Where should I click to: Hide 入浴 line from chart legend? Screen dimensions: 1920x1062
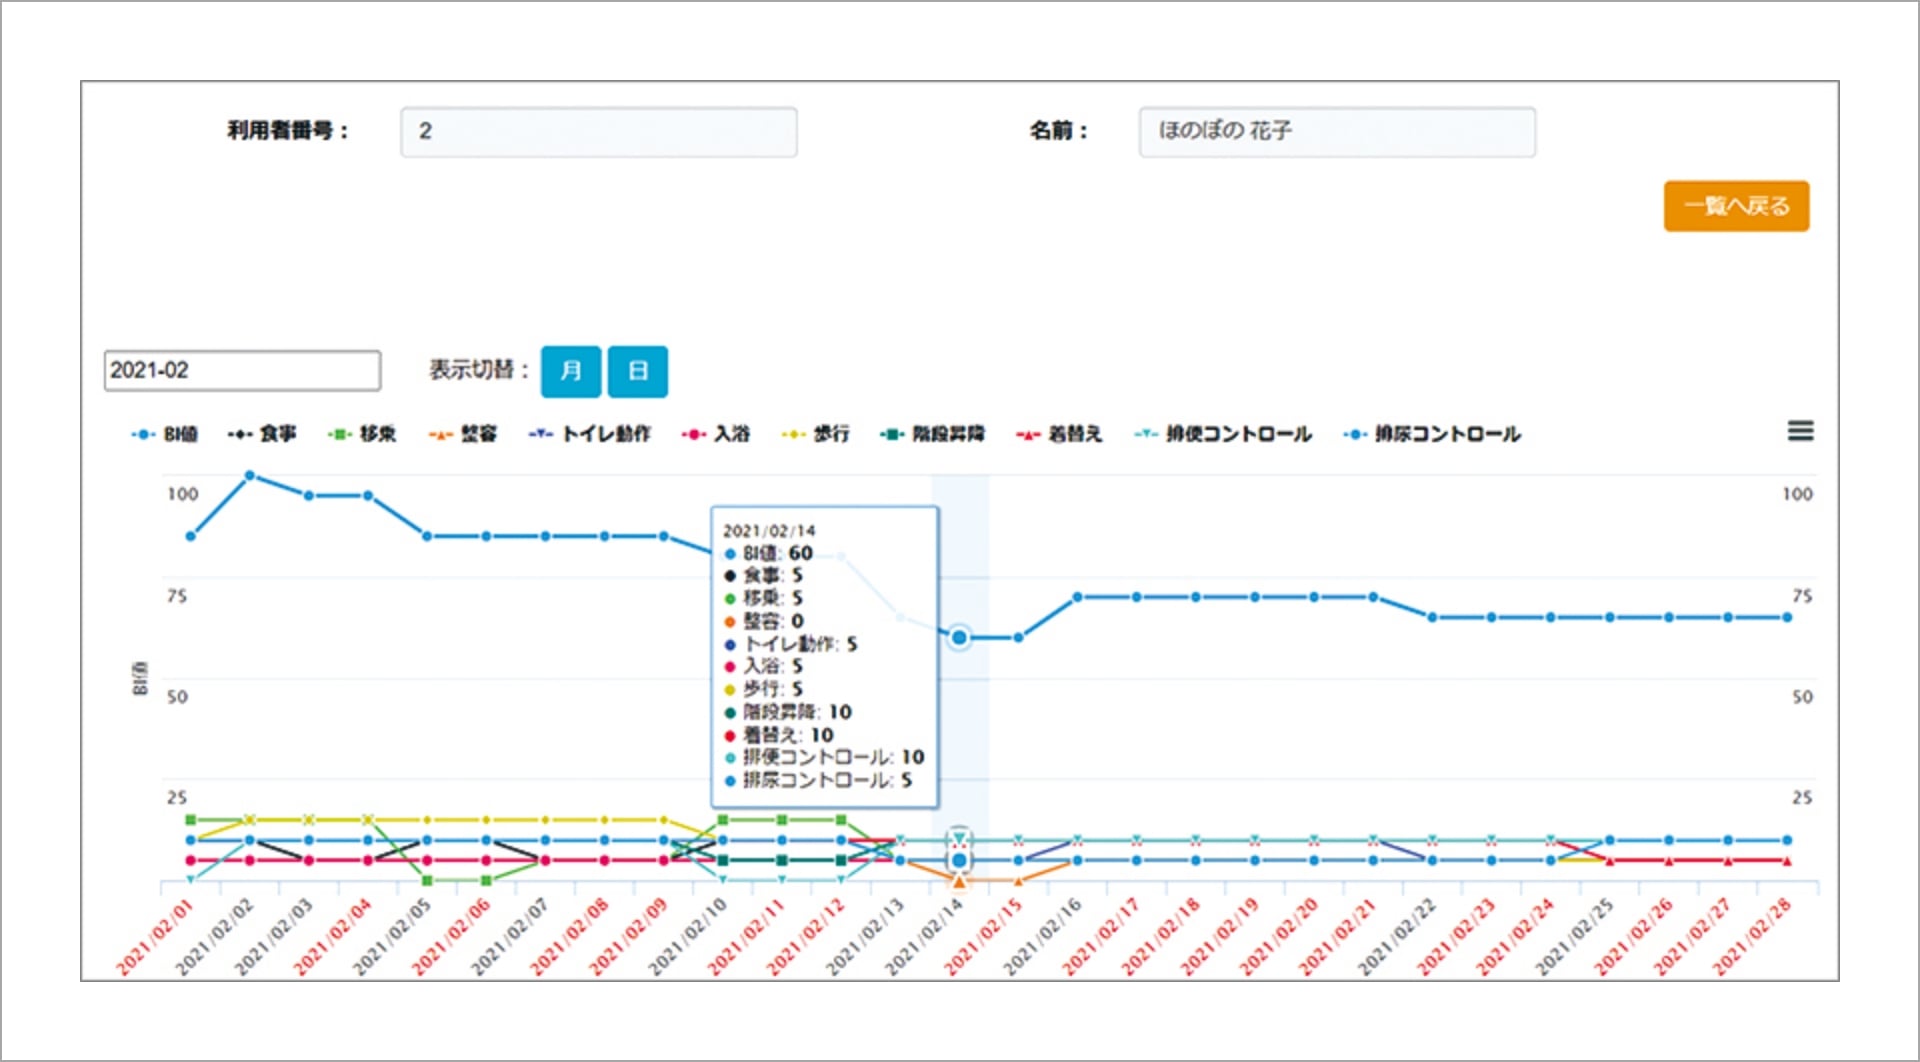(717, 434)
